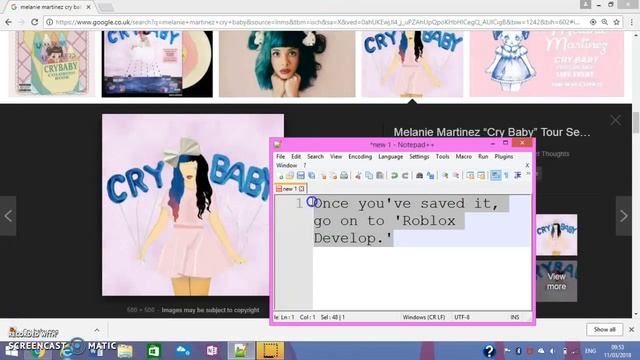The width and height of the screenshot is (640, 360).
Task: Click the Paste icon in Notepad++ toolbar
Action: coord(380,176)
